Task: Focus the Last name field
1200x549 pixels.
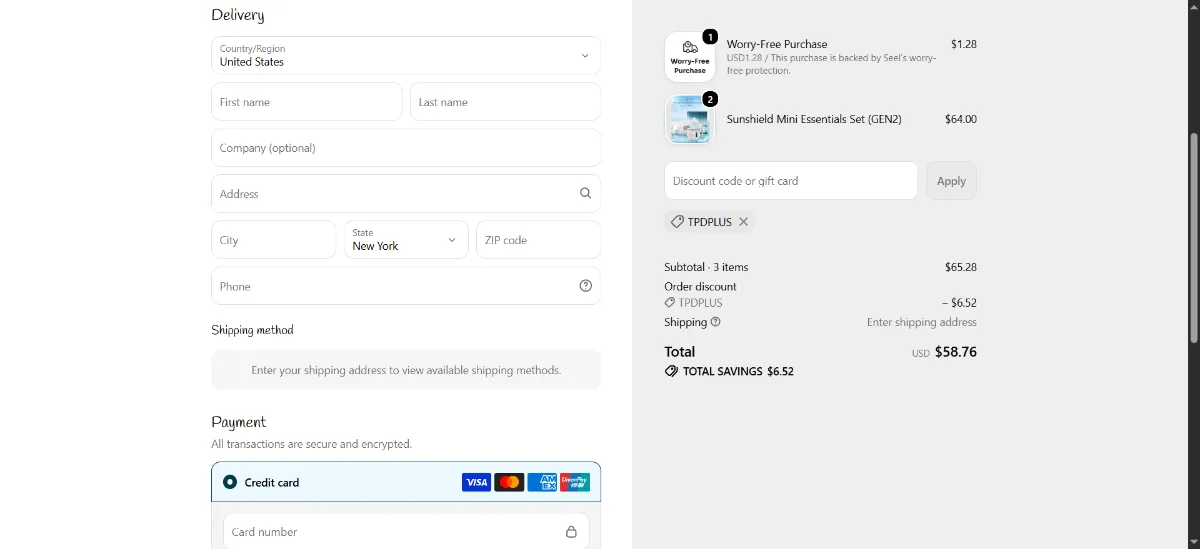Action: point(505,102)
